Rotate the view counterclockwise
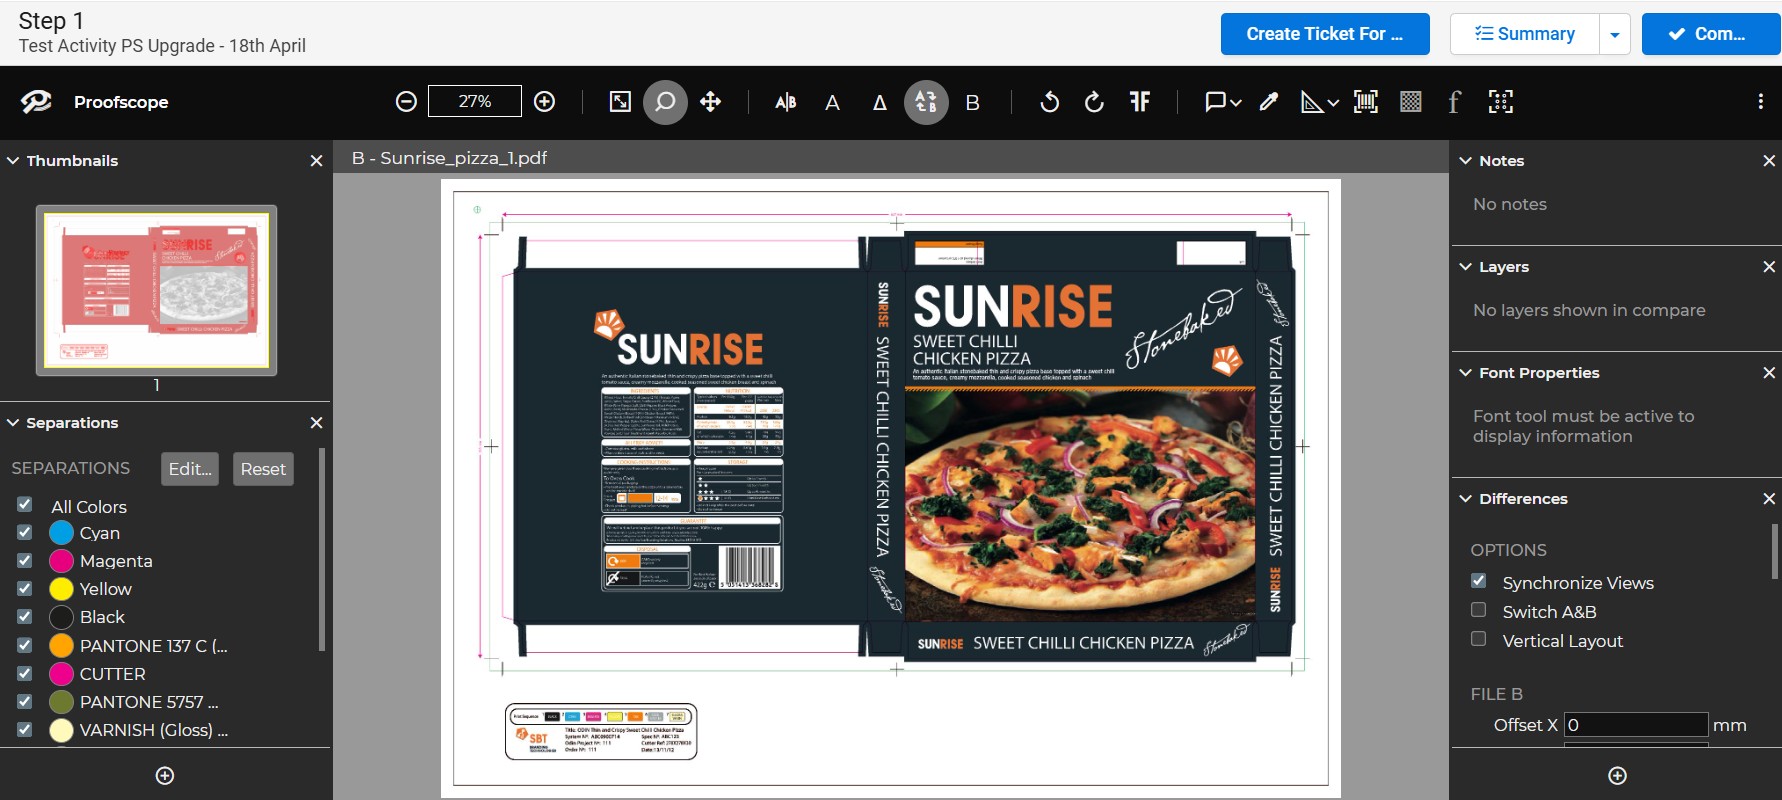The image size is (1782, 800). click(x=1049, y=102)
